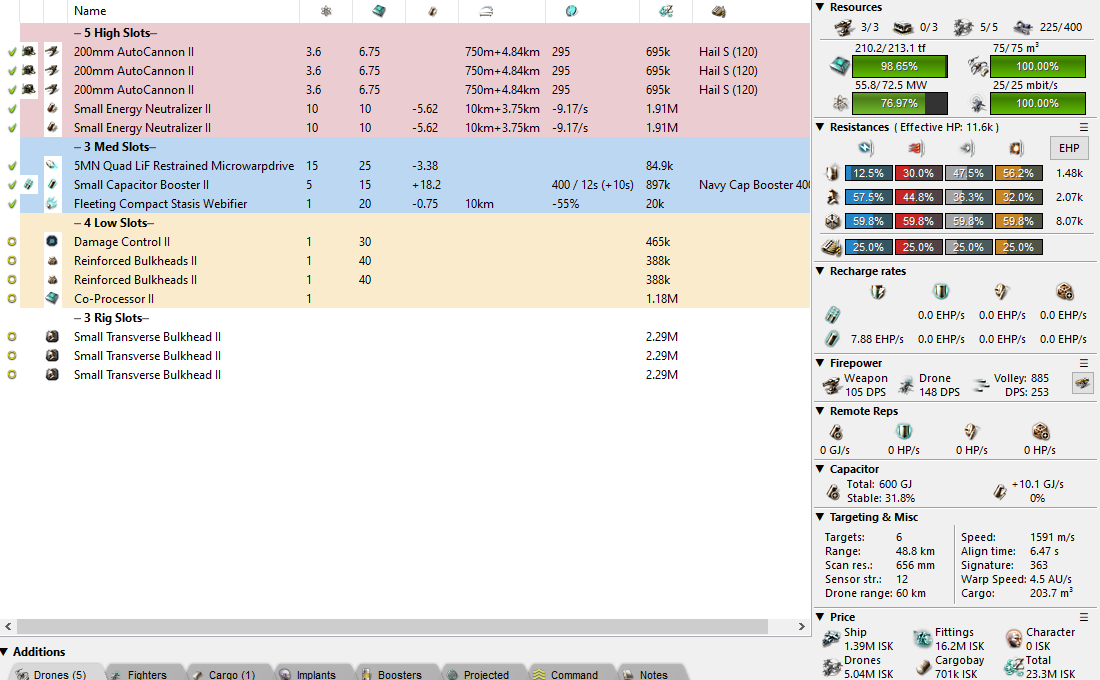Viewport: 1100px width, 680px height.
Task: Click the horizontal scrollbar right arrow
Action: [x=801, y=627]
